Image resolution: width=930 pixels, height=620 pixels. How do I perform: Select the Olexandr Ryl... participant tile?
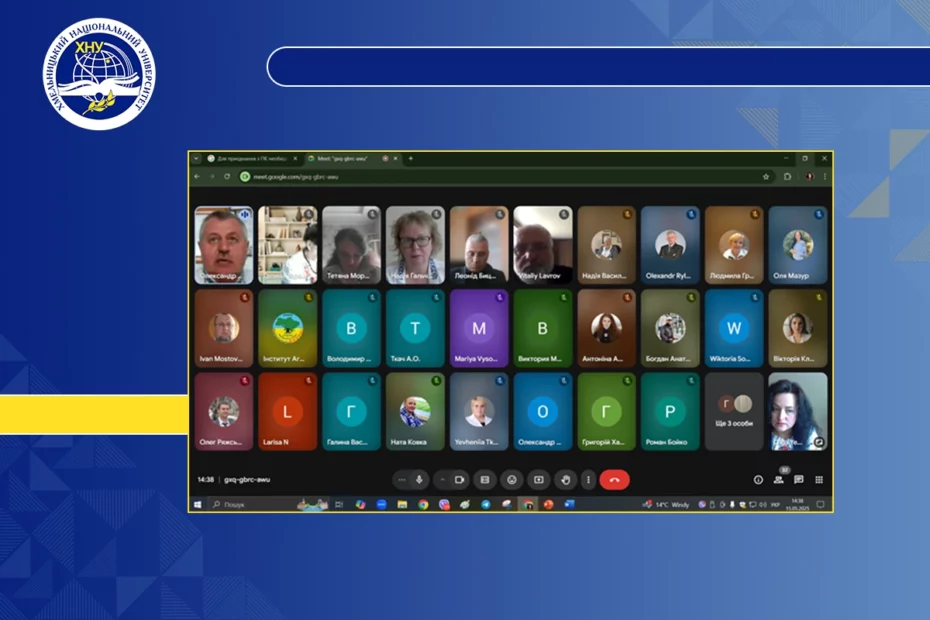[670, 244]
